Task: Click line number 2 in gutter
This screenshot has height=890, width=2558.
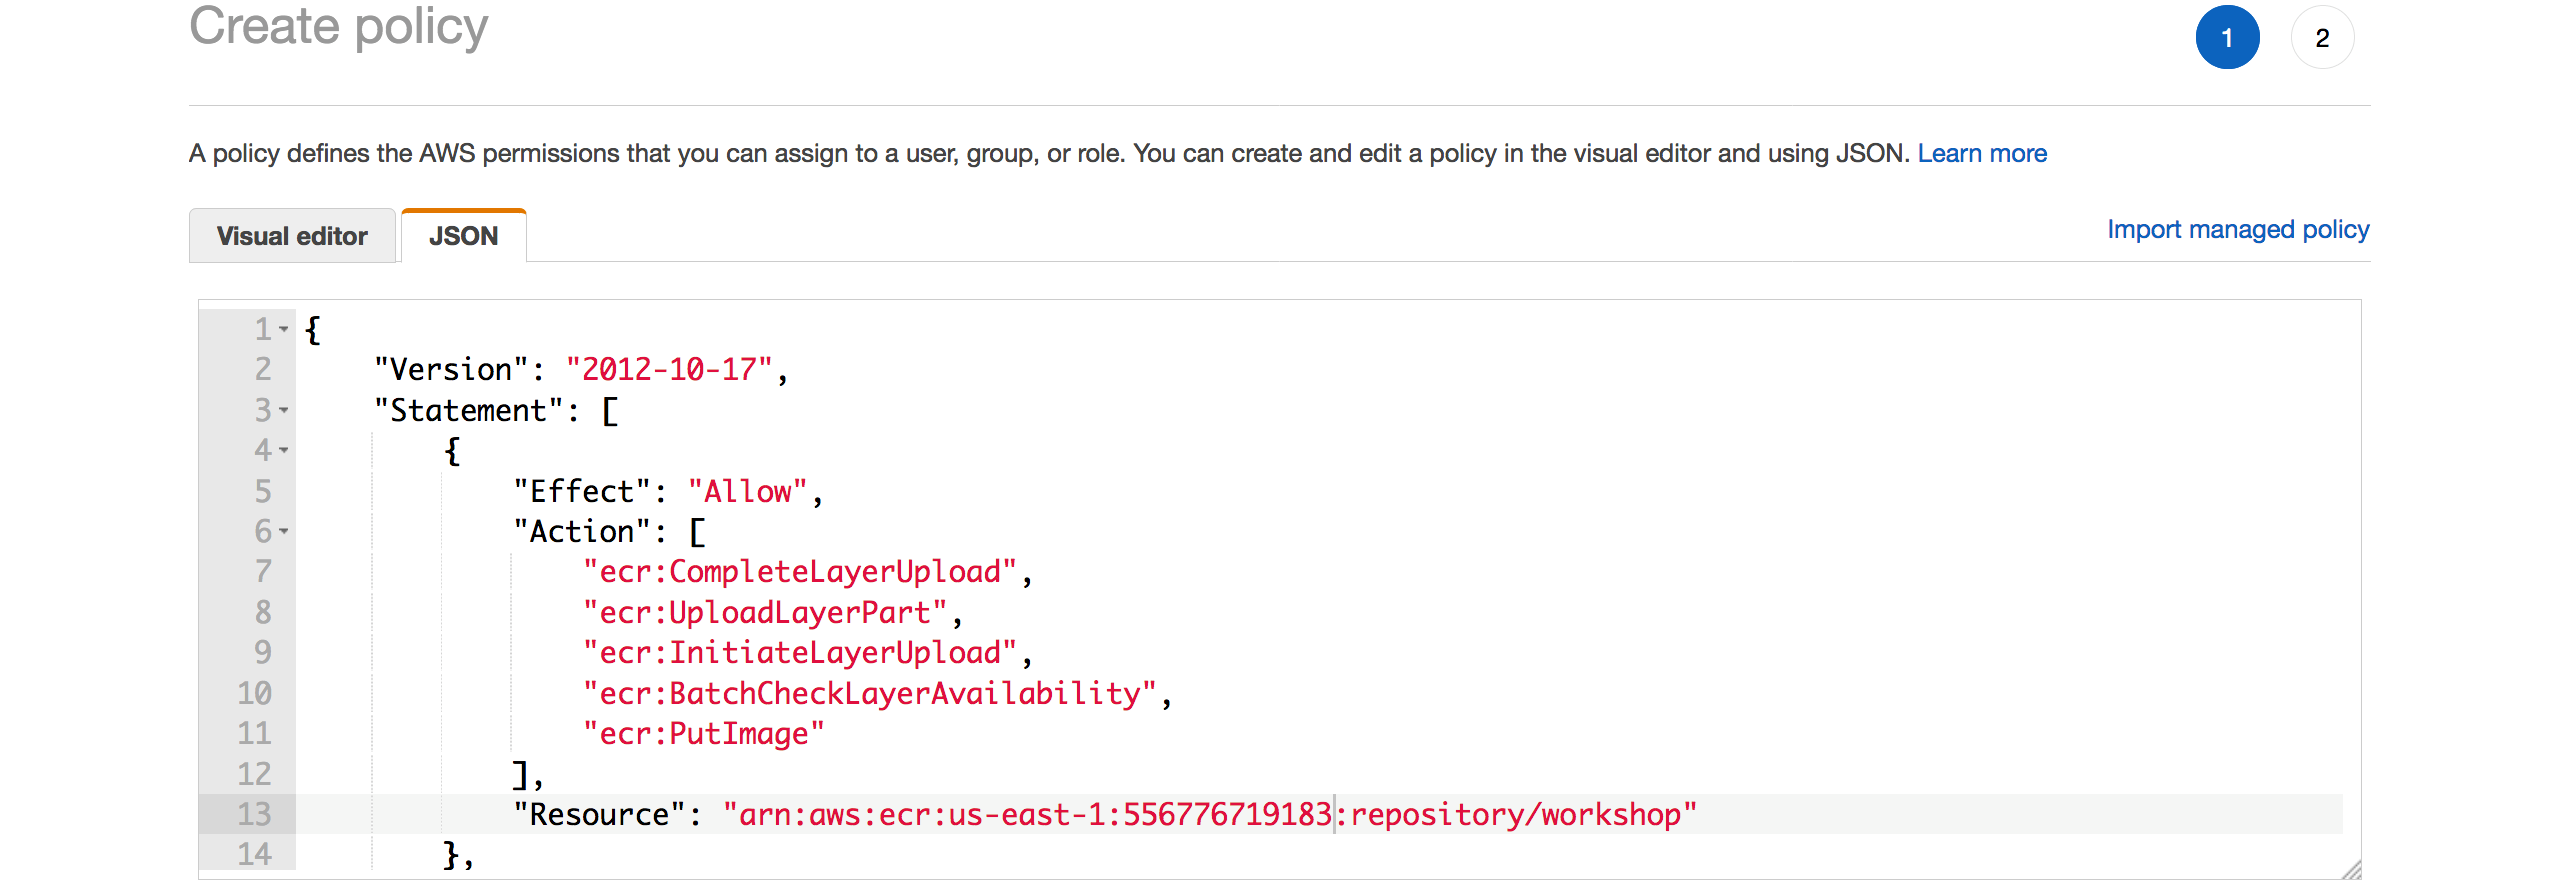Action: point(263,369)
